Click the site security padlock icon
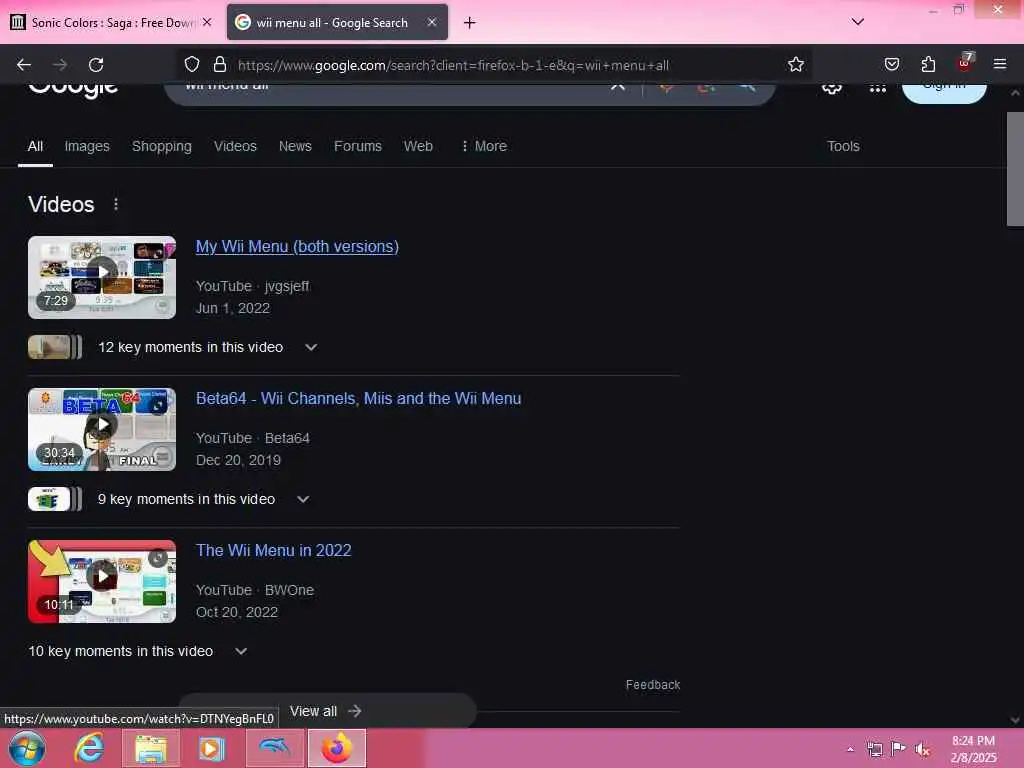 click(220, 65)
